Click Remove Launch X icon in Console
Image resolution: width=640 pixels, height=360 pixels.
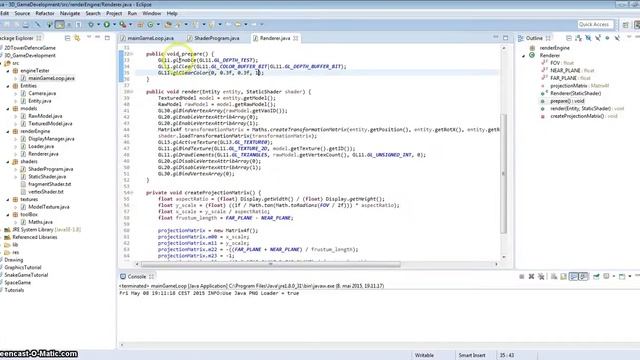point(531,277)
